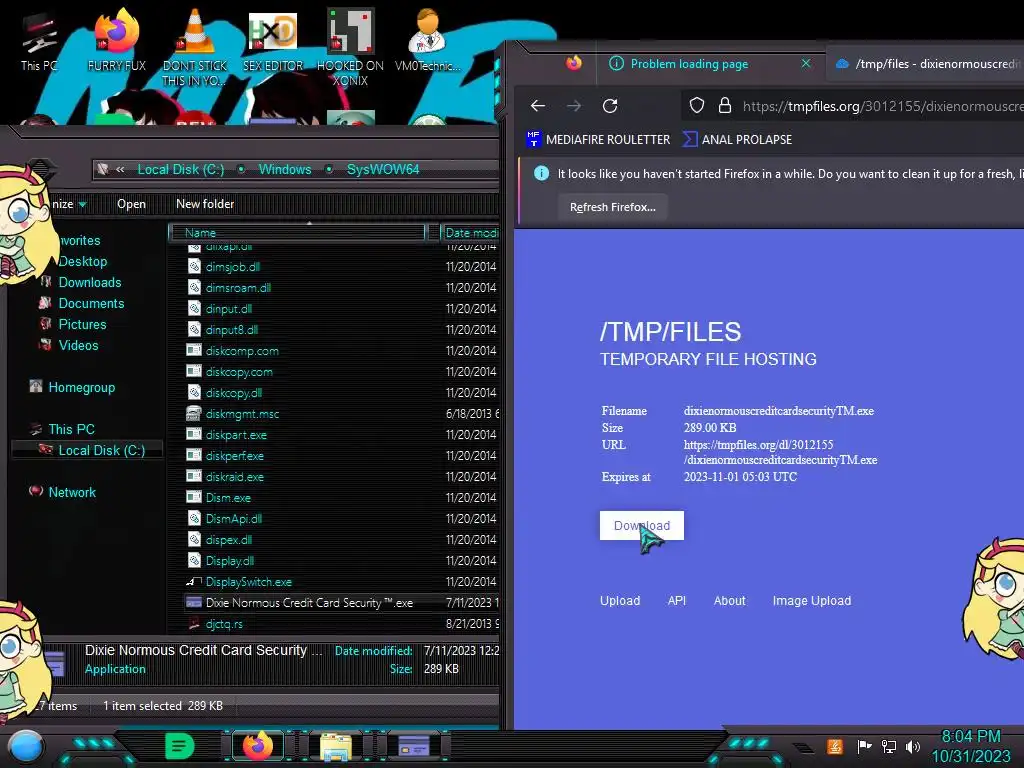Open the API link on tmpfiles
The image size is (1024, 768).
point(677,600)
